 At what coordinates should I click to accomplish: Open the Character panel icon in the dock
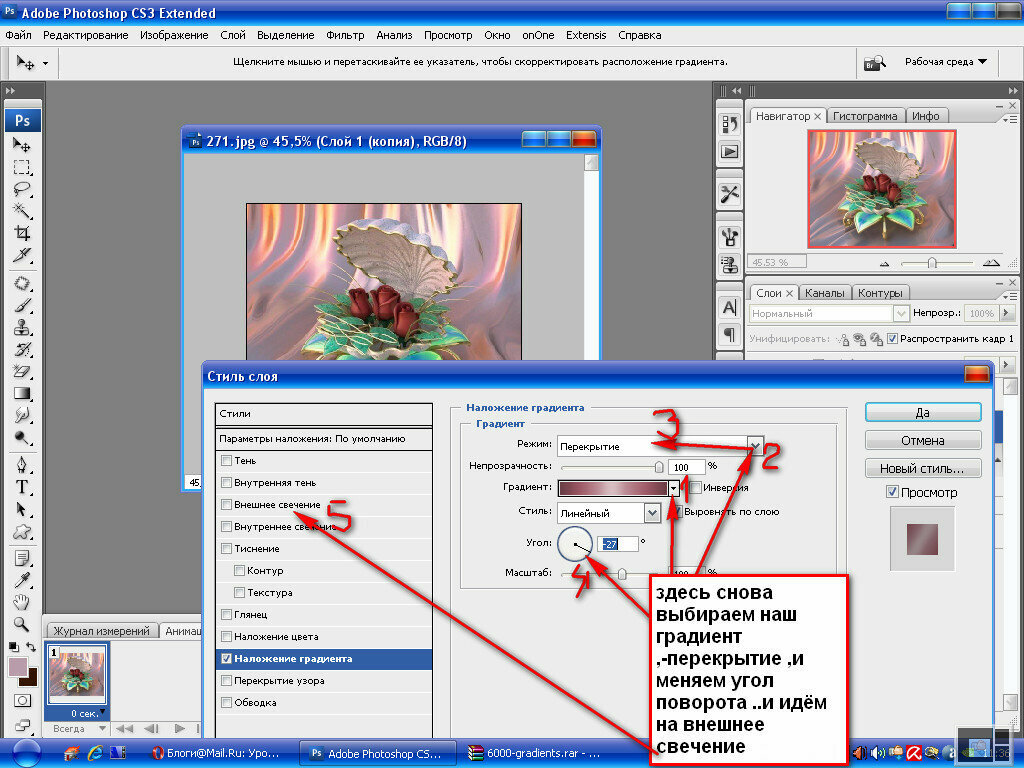click(x=729, y=308)
